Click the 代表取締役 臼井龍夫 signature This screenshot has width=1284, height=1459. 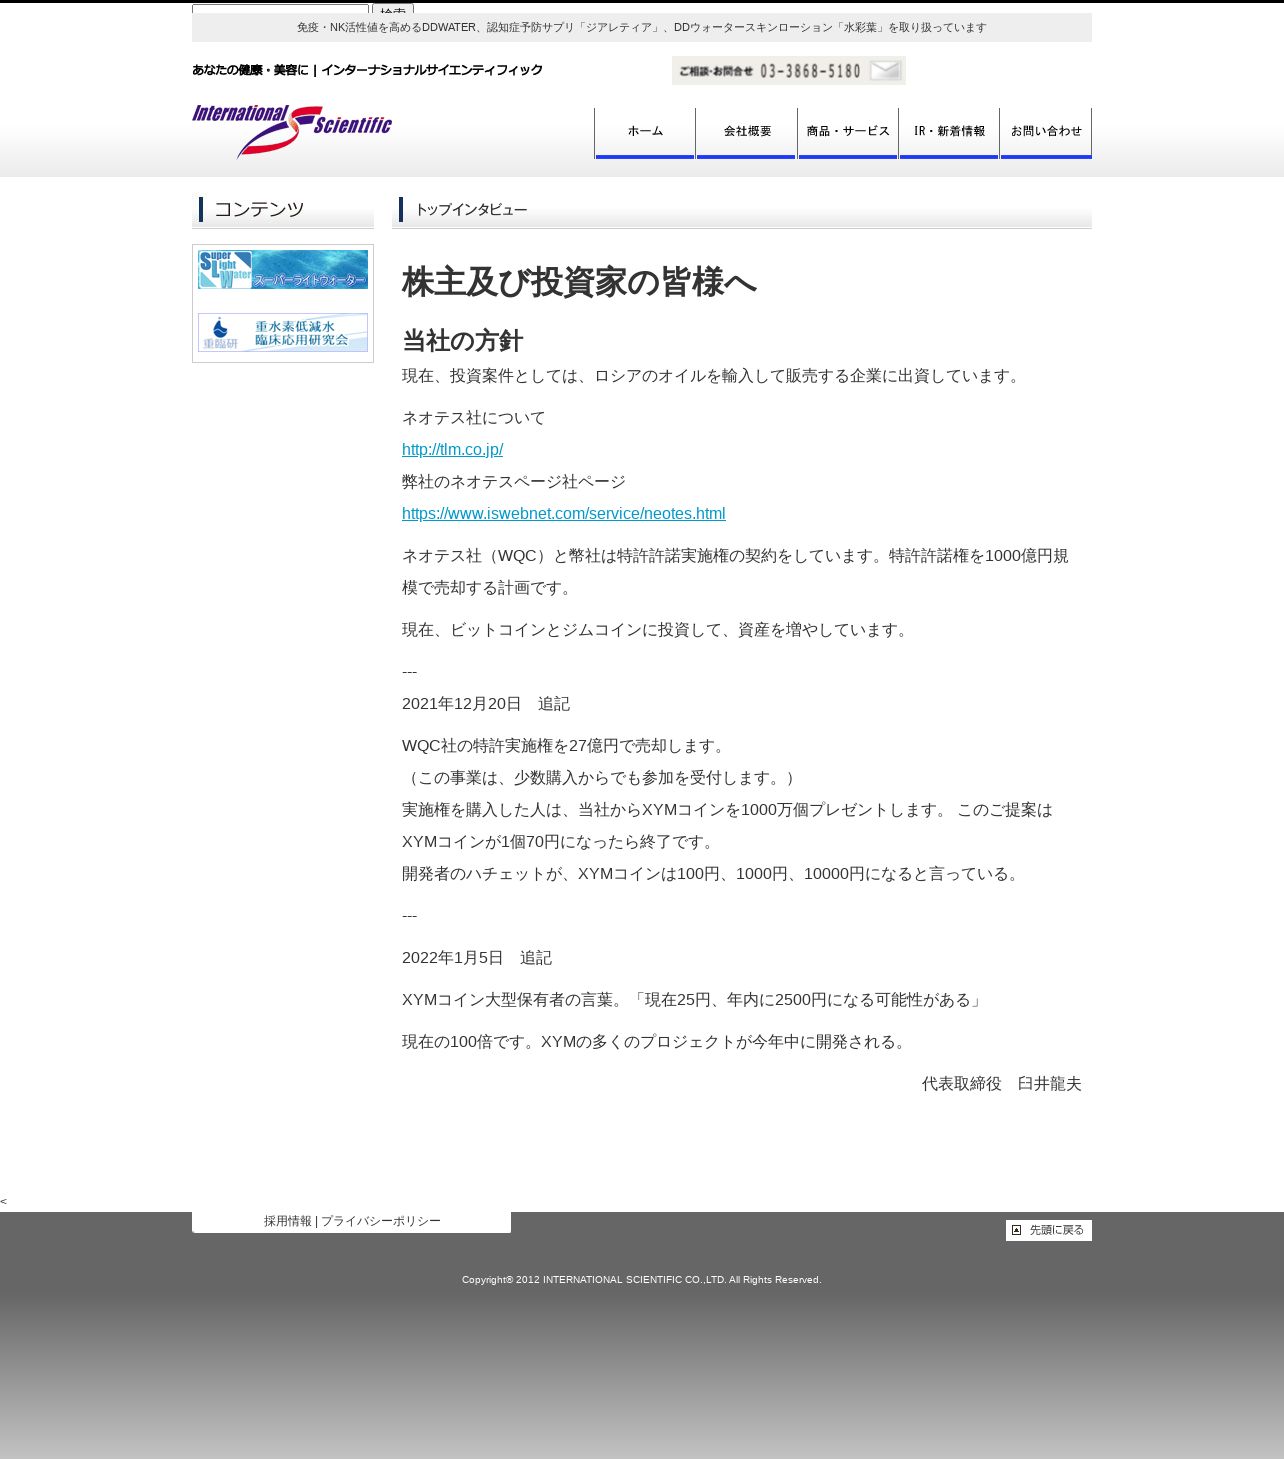coord(1002,1084)
